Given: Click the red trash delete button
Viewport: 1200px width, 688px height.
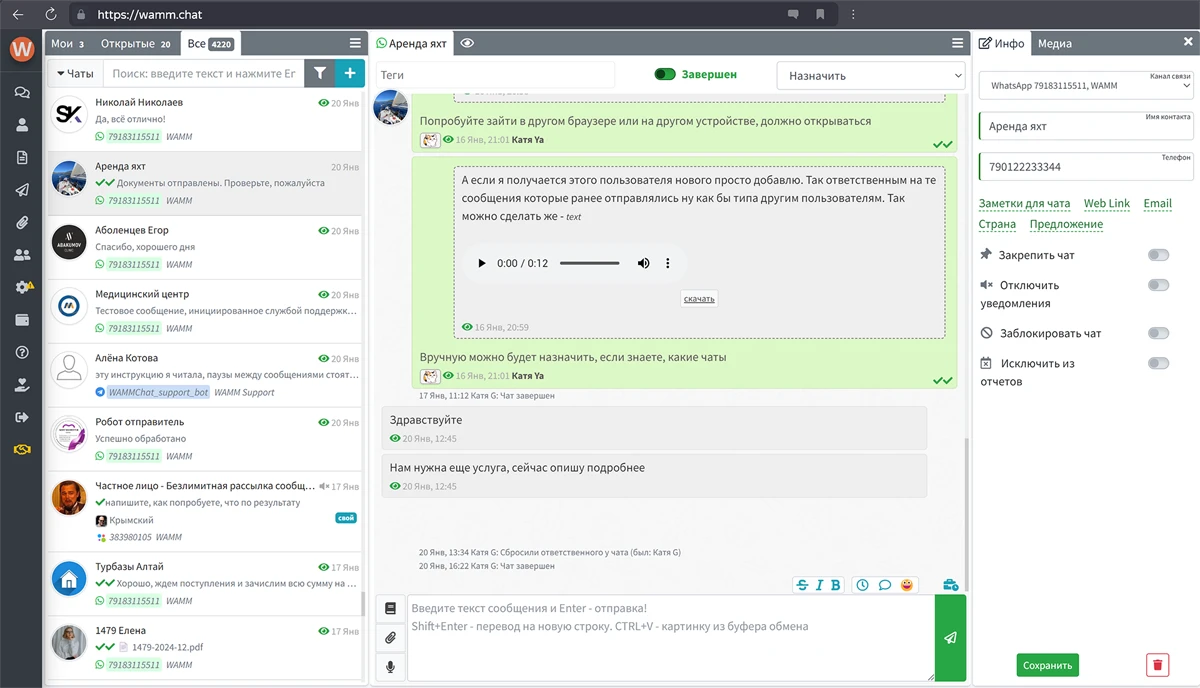Looking at the screenshot, I should point(1158,664).
